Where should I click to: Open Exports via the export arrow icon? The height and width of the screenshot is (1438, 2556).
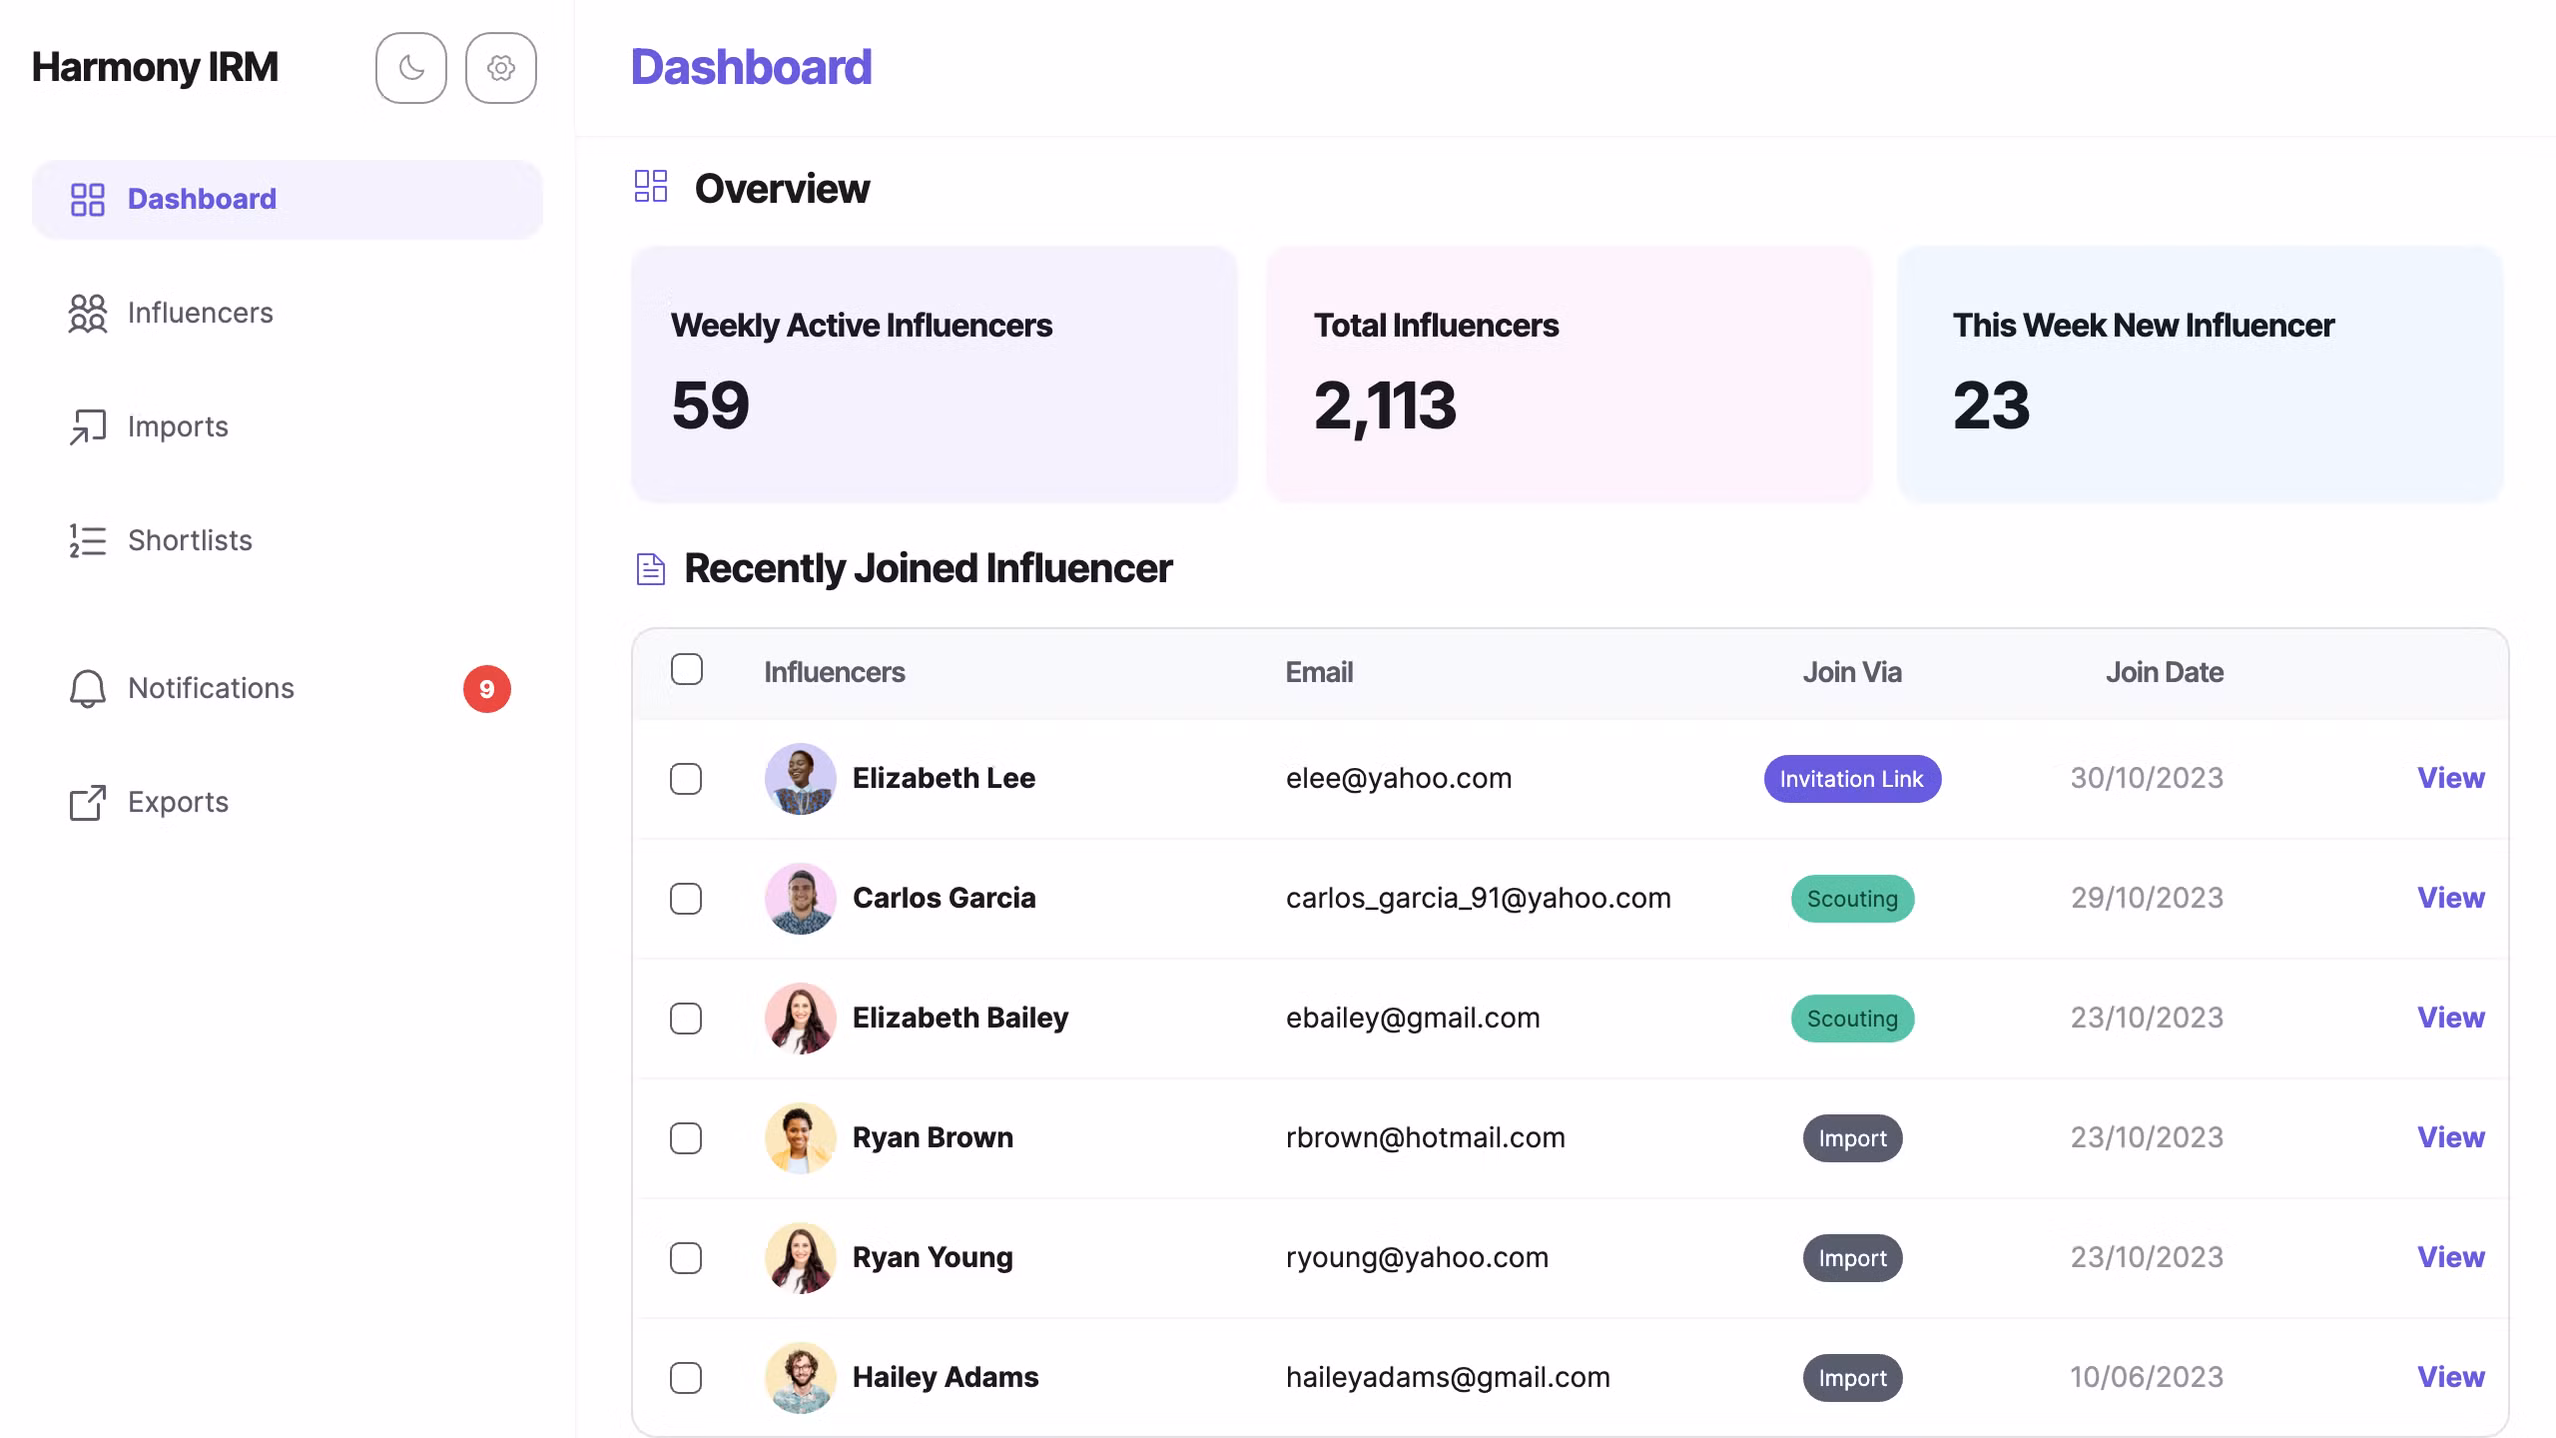pyautogui.click(x=87, y=802)
